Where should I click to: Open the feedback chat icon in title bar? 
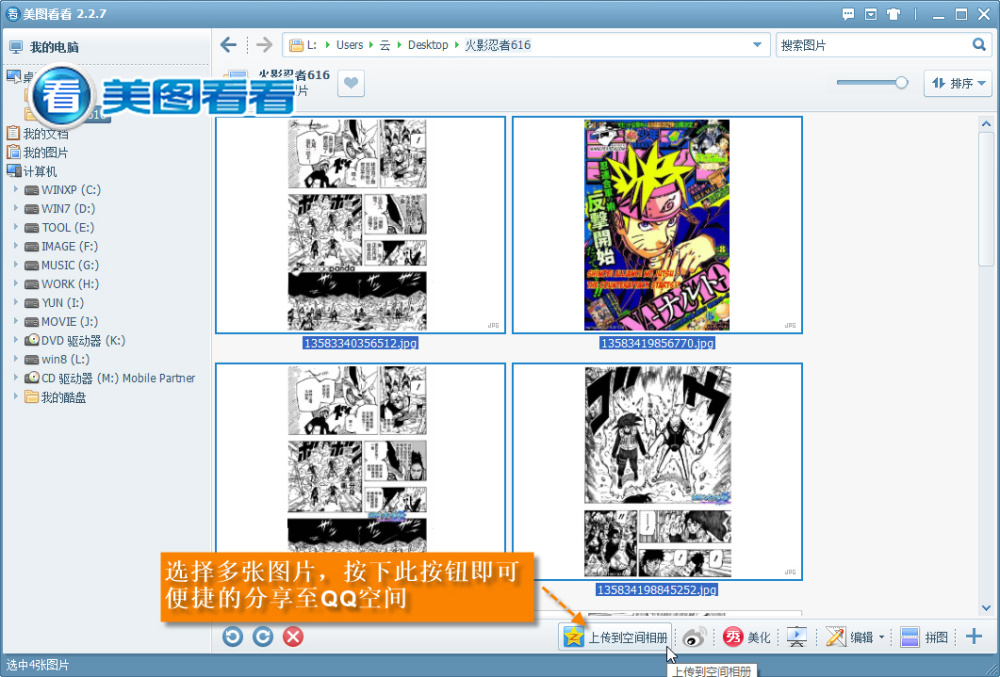pos(848,14)
